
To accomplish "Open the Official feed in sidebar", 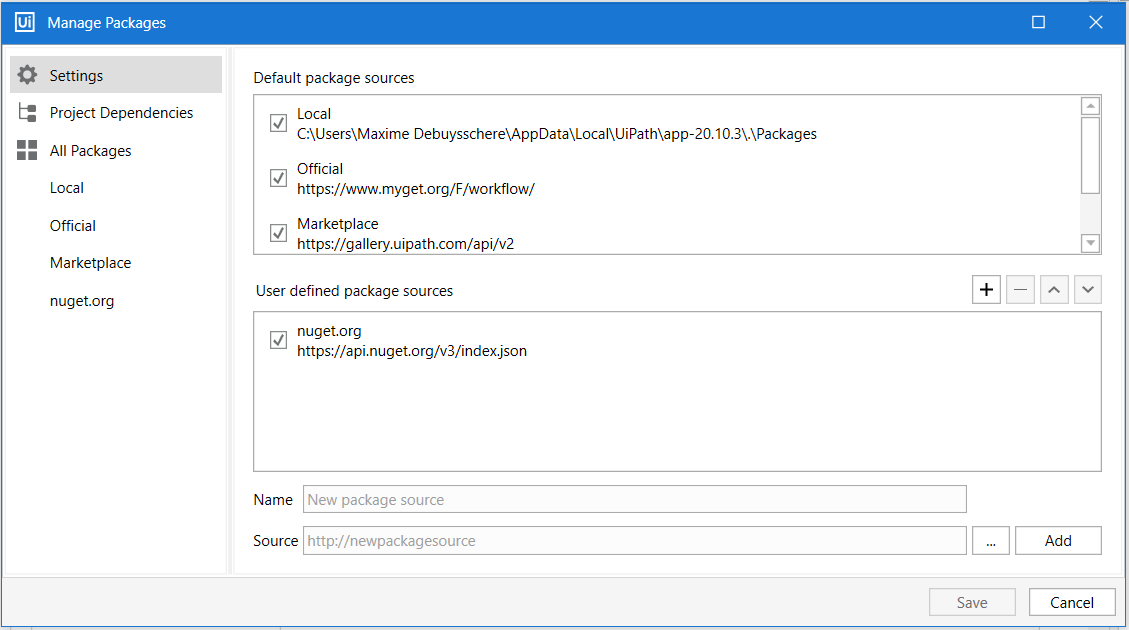I will click(x=73, y=226).
